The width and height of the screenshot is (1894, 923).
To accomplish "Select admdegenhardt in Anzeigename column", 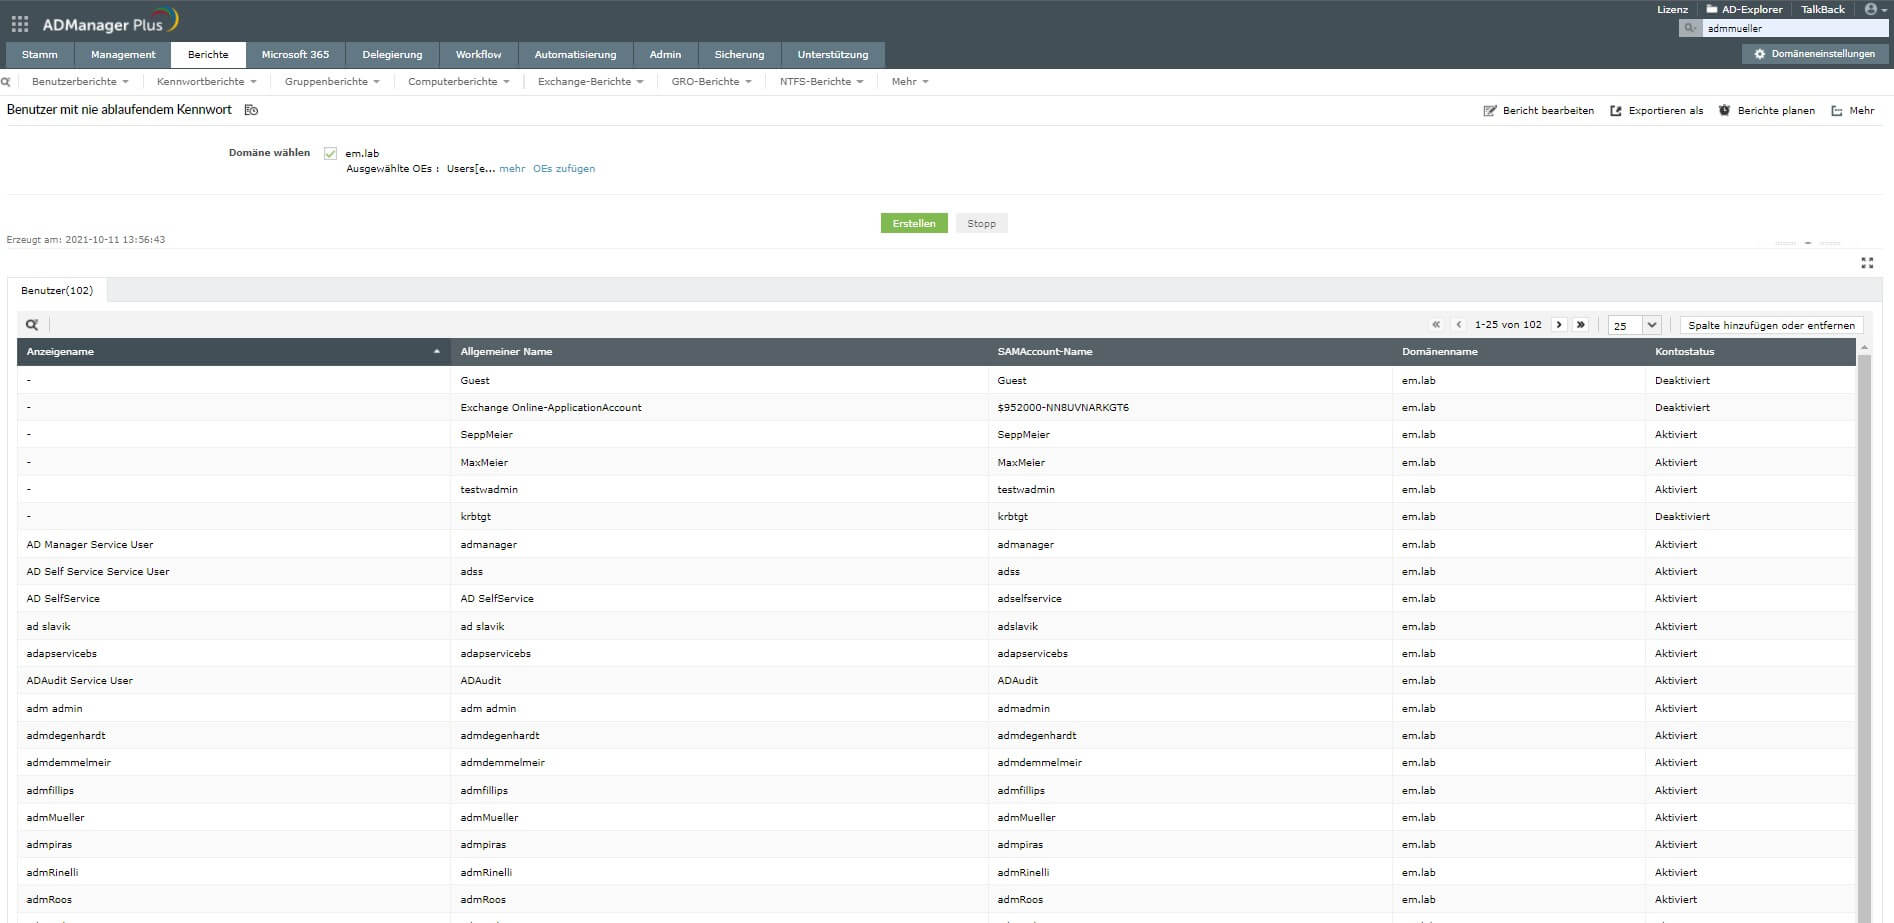I will click(x=66, y=736).
